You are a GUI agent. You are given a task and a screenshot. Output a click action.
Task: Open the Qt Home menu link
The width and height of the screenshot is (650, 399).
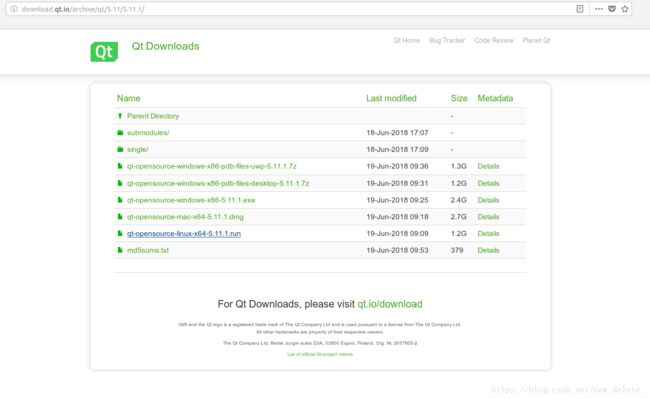[x=407, y=40]
